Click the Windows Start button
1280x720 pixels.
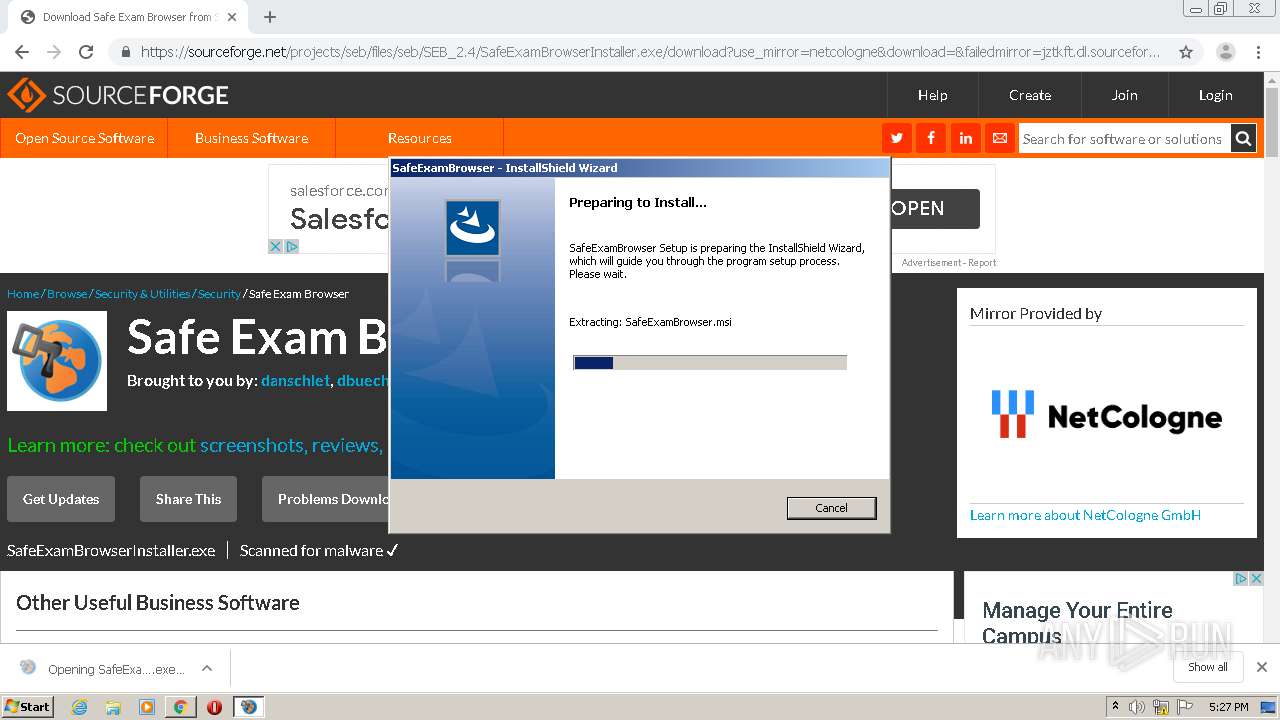point(28,706)
